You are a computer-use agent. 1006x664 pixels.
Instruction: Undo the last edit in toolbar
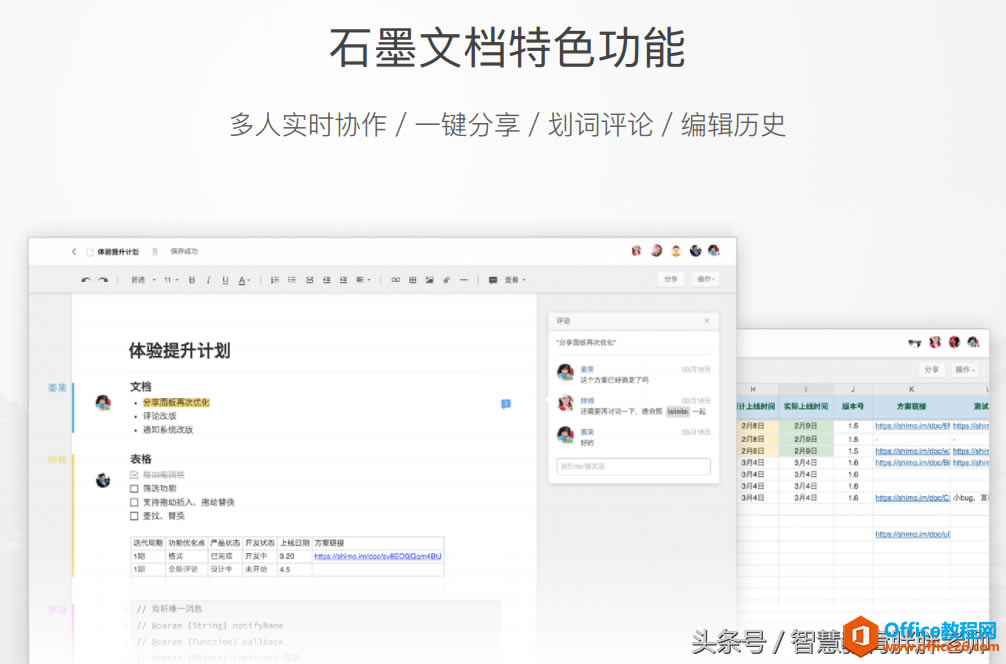pos(86,280)
